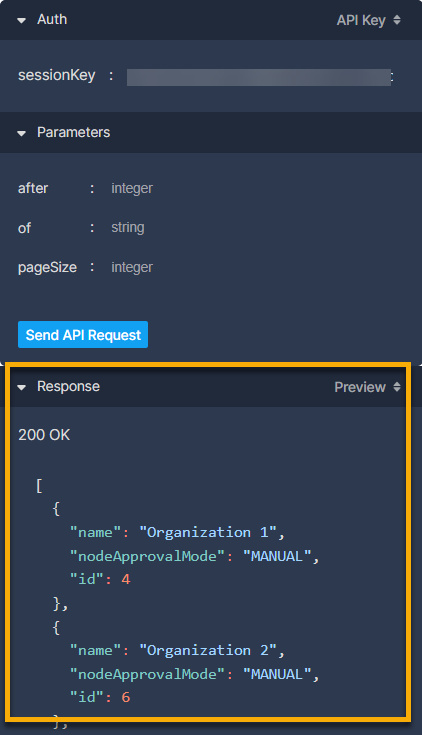This screenshot has width=422, height=735.
Task: Click the "Organization 1" name value
Action: [x=208, y=532]
